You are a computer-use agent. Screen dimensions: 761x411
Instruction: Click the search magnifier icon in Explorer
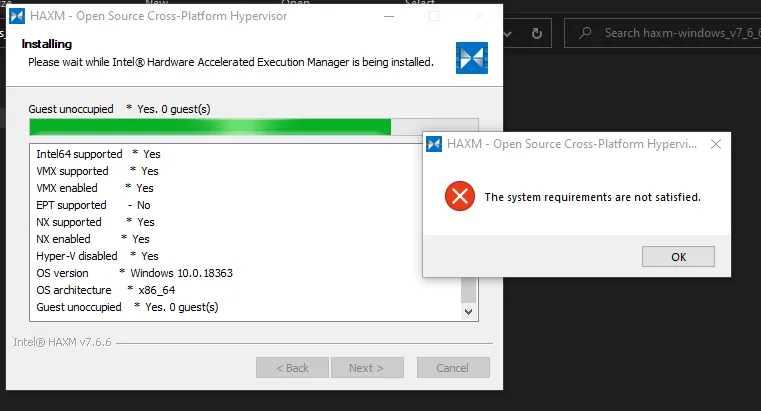pyautogui.click(x=585, y=33)
